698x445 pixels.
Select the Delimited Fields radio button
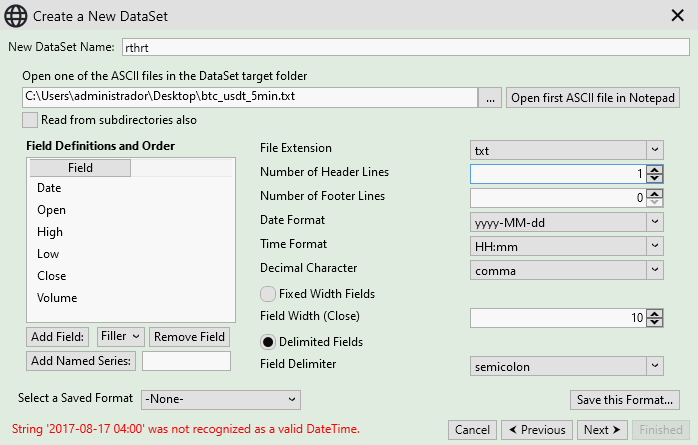coord(268,342)
